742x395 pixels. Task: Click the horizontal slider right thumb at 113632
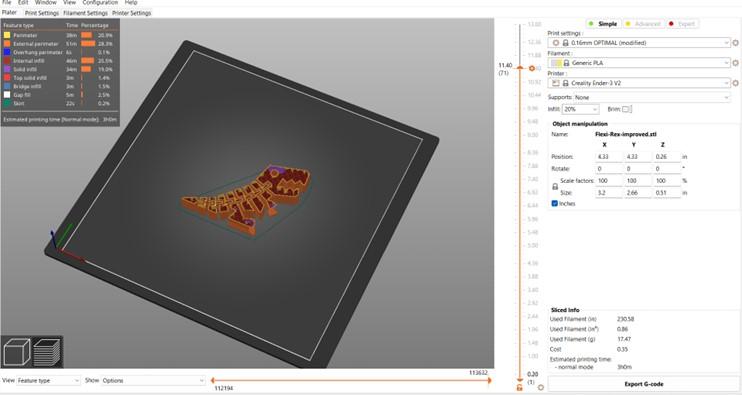coord(489,380)
